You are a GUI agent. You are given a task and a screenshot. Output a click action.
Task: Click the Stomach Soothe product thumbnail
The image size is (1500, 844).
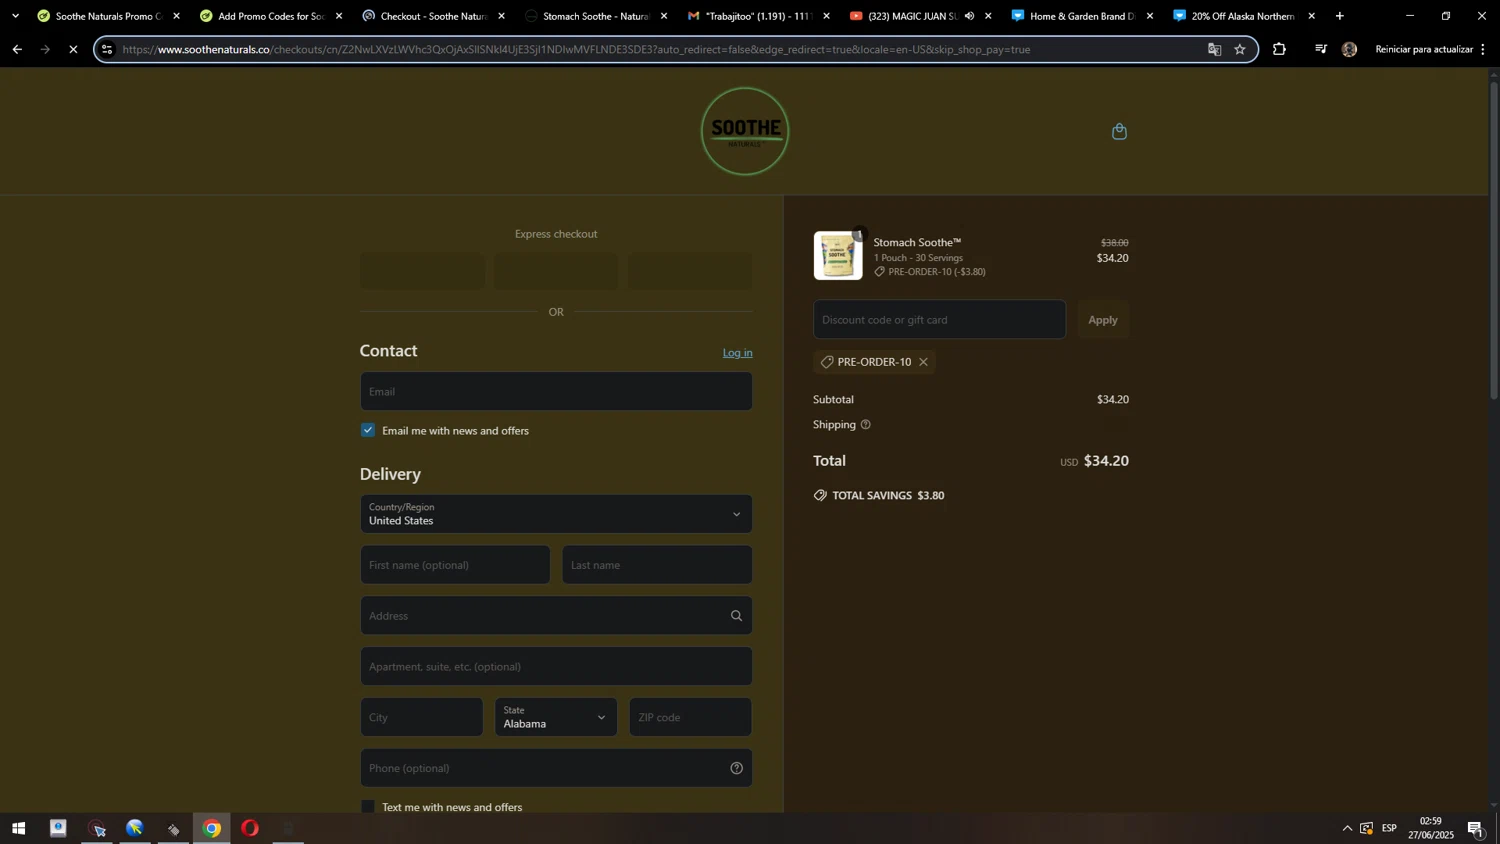(838, 256)
